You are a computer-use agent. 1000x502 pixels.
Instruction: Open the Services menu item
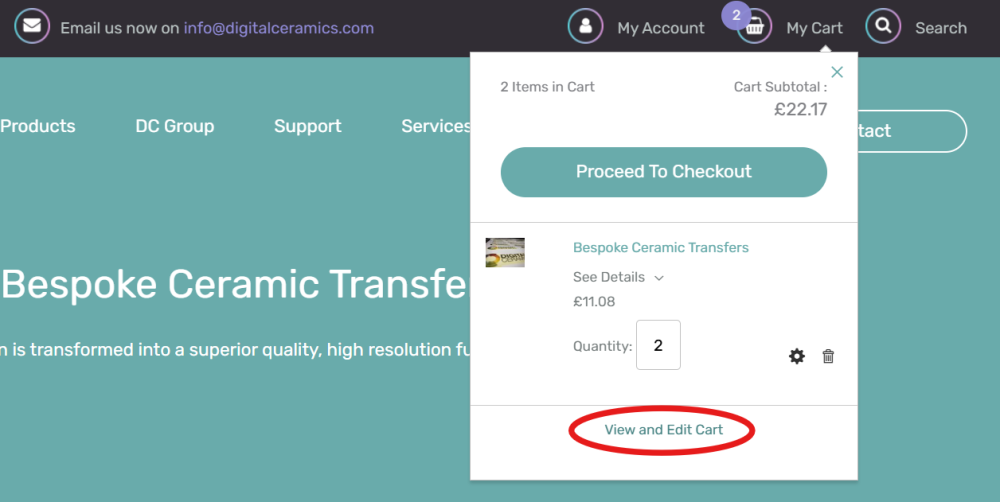436,126
